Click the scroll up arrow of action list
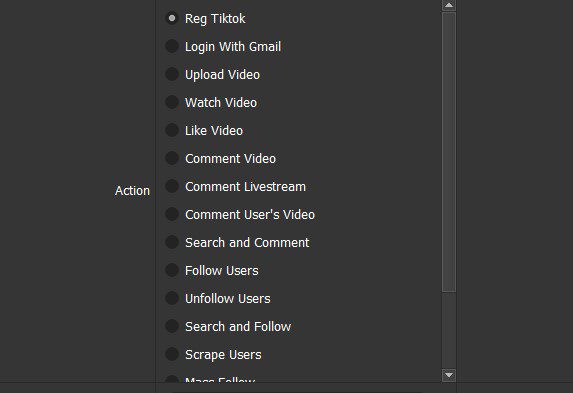This screenshot has height=393, width=573. point(449,5)
